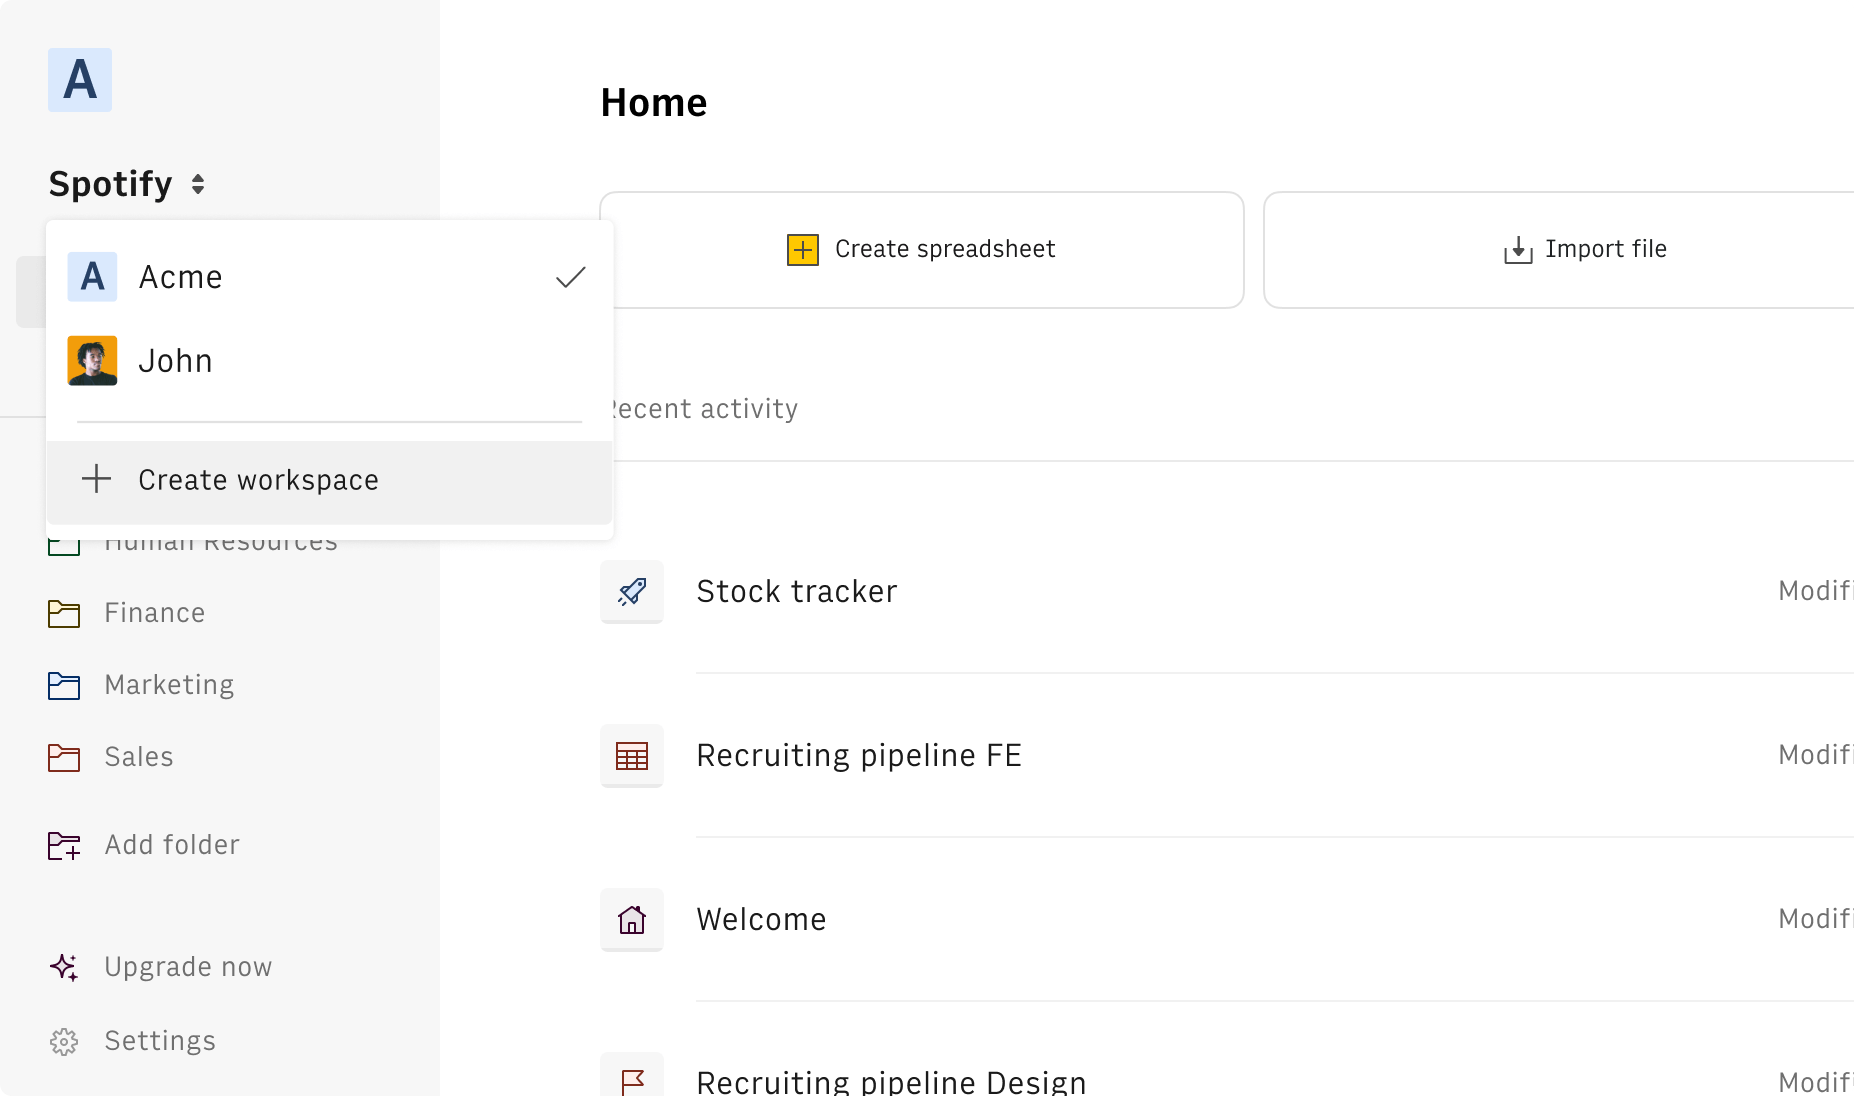The width and height of the screenshot is (1854, 1096).
Task: Click the Import file button
Action: coord(1585,250)
